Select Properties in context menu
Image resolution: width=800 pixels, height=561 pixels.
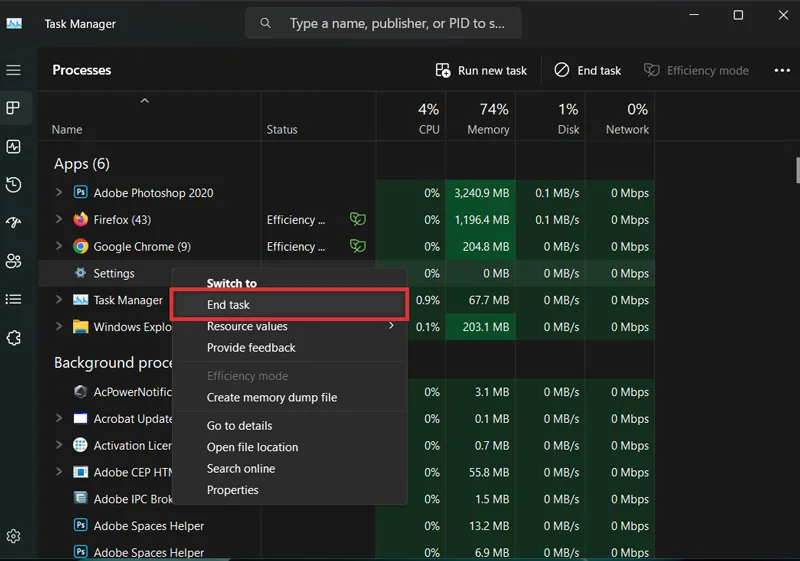[289, 490]
